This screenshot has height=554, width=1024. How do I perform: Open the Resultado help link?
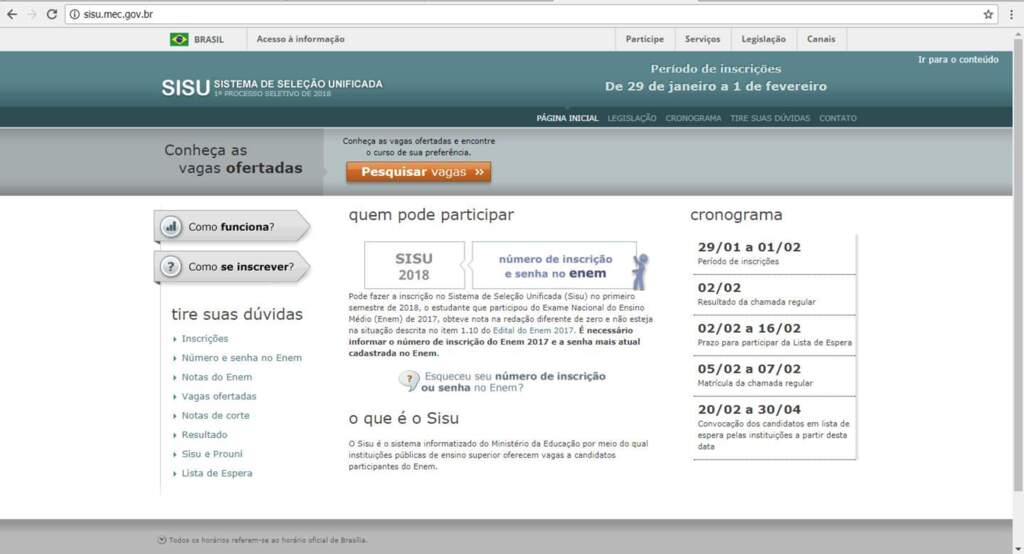click(204, 434)
